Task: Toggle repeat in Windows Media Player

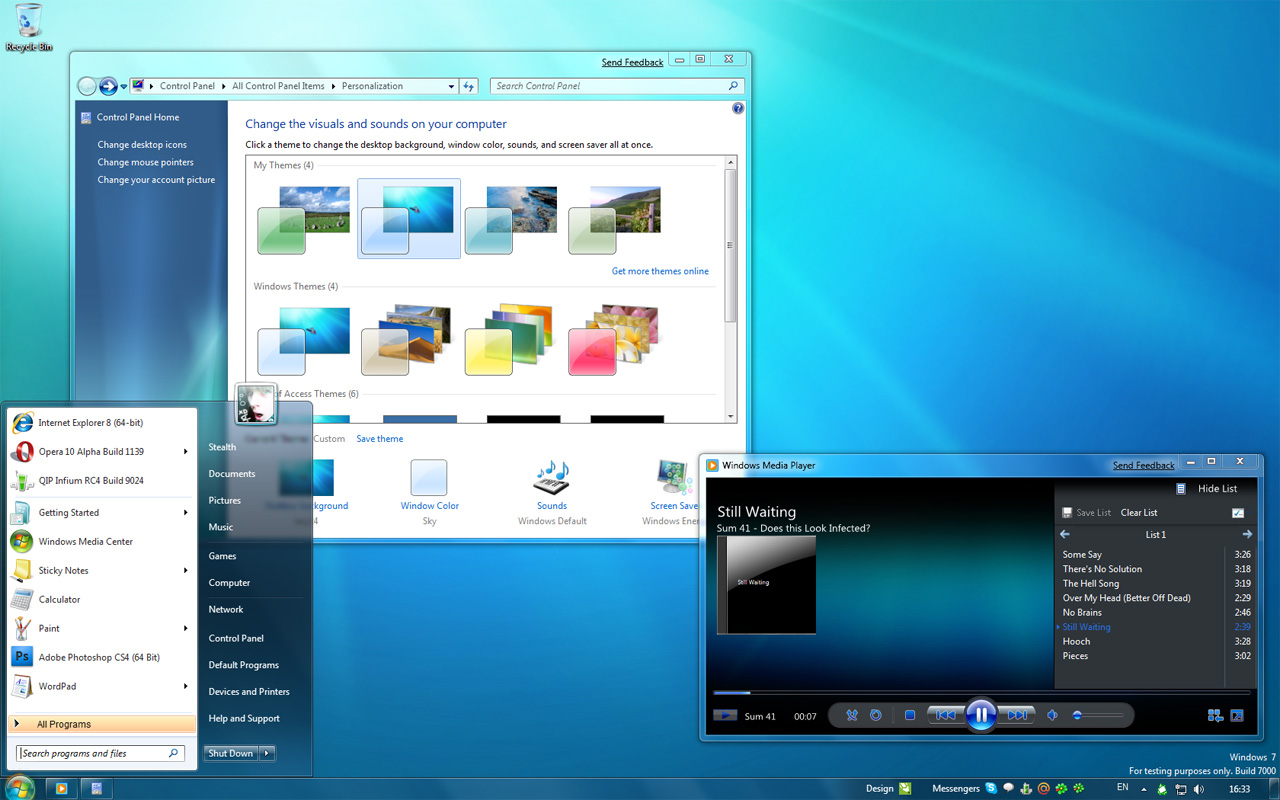Action: click(876, 715)
